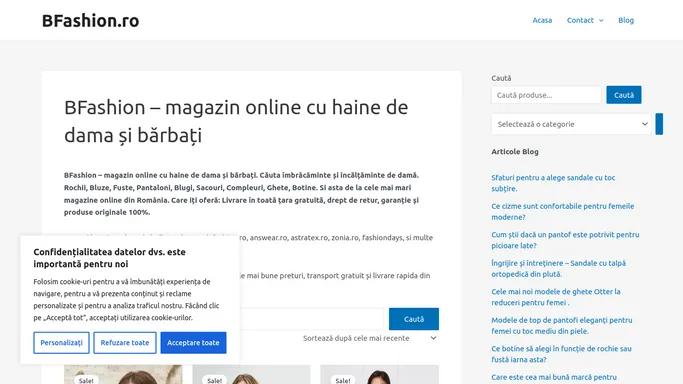Click the page heading 'BFashion – magazin online'

[236, 121]
